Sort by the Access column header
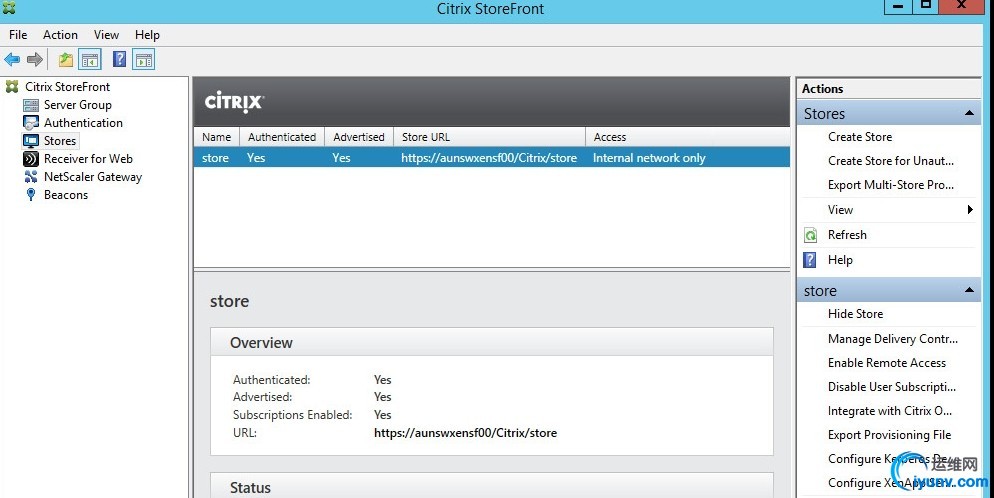The height and width of the screenshot is (498, 994). pyautogui.click(x=688, y=137)
